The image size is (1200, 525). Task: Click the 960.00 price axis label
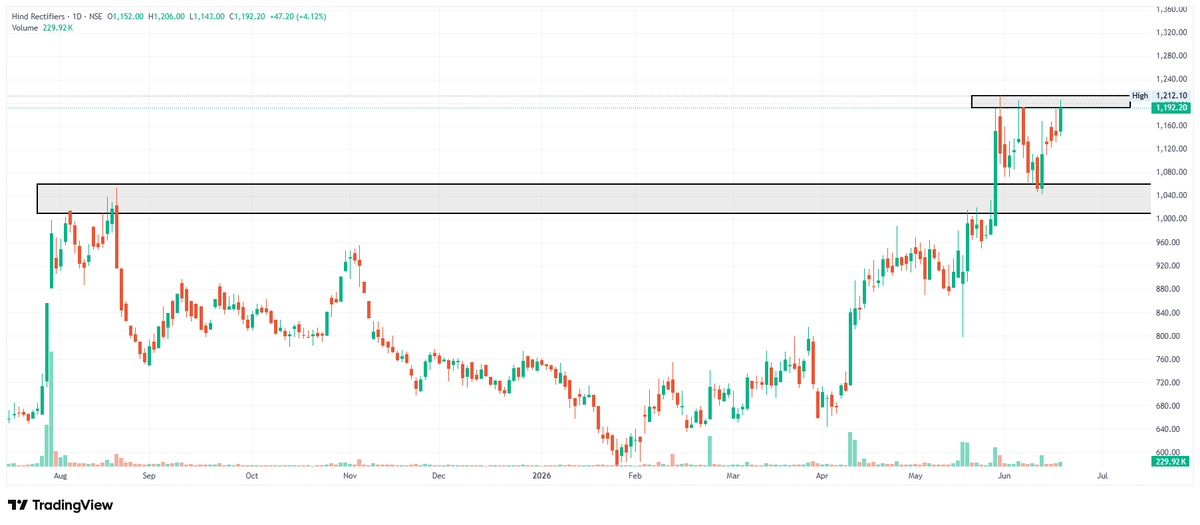pos(1168,243)
